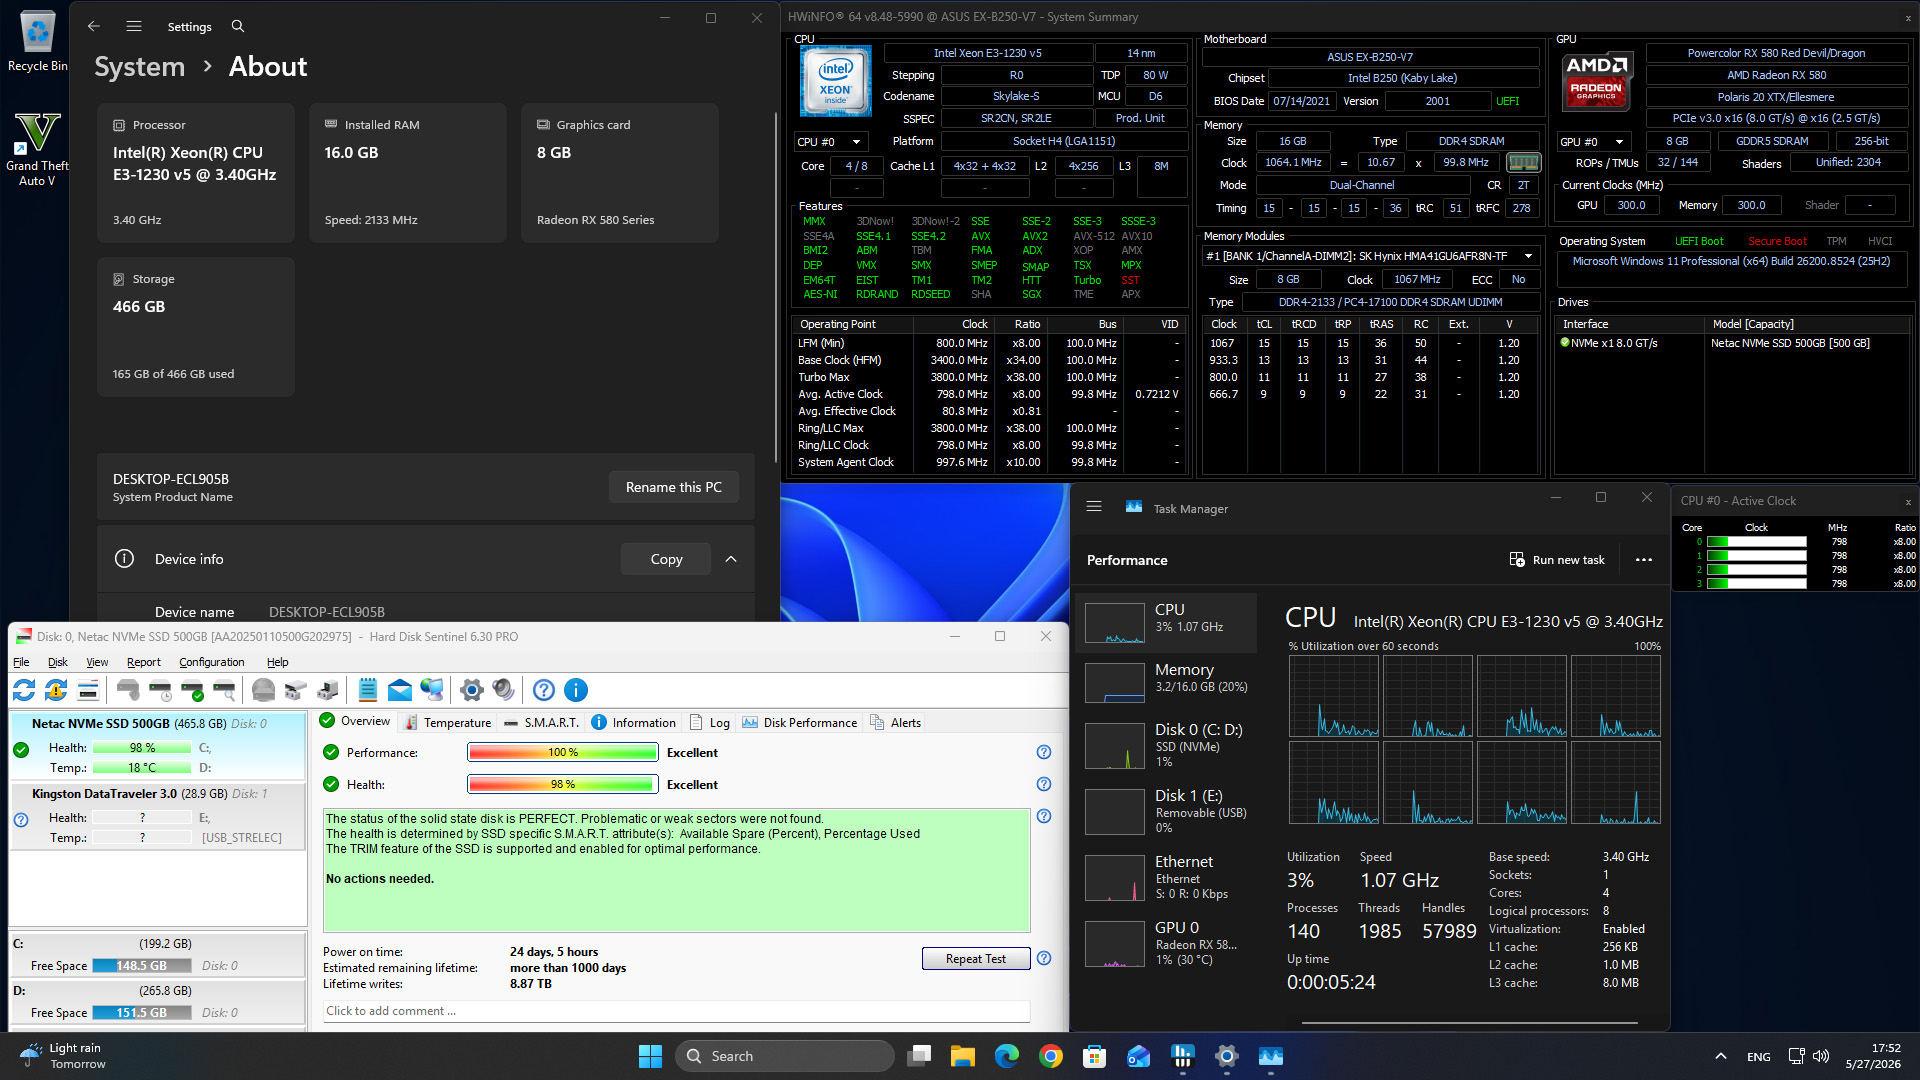Open the CPU #0 dropdown in HWiNFO
Screen dimensions: 1920x1080
pos(832,142)
